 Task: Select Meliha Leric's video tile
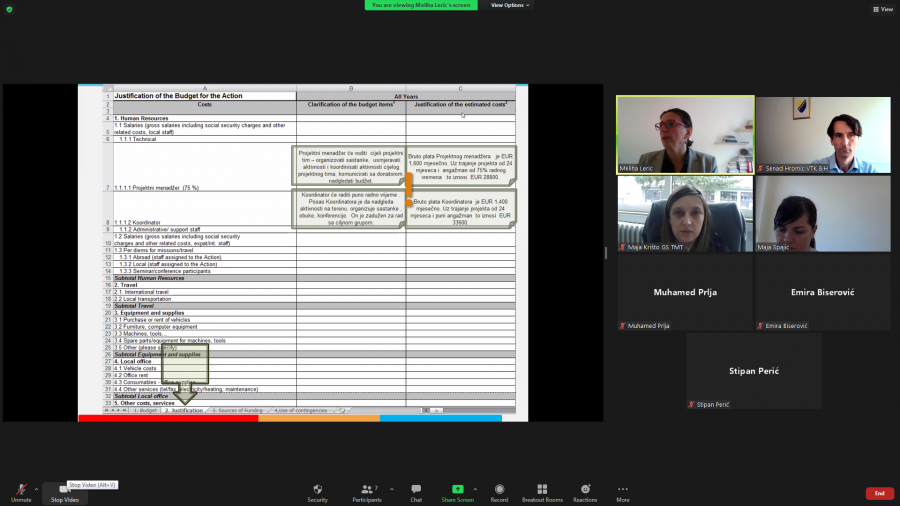[685, 135]
